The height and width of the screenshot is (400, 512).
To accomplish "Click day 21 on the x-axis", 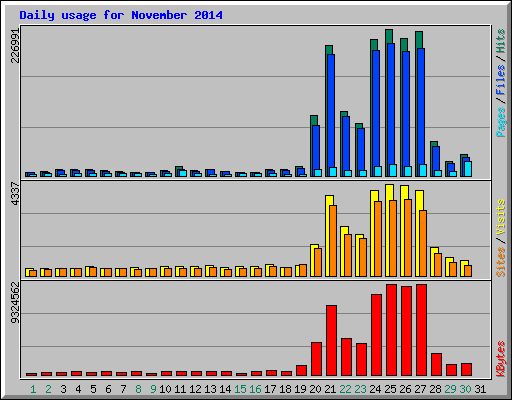I will point(330,389).
